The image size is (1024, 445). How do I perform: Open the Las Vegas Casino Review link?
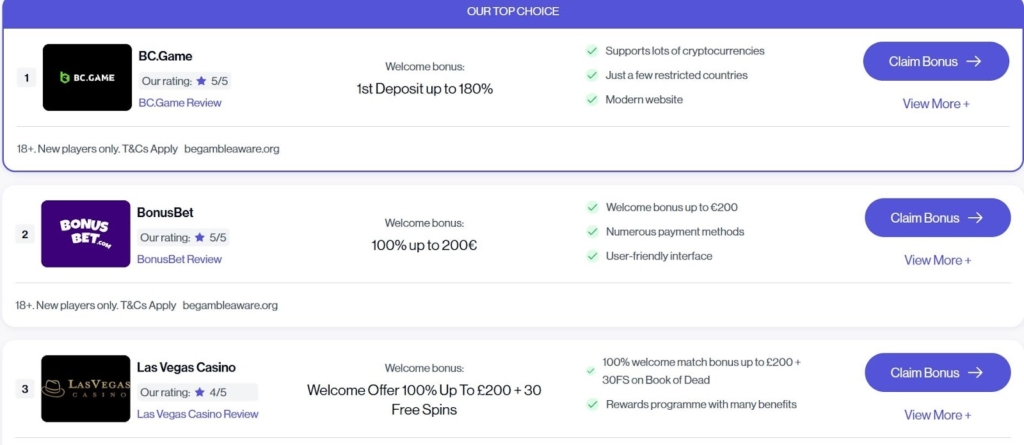(197, 414)
